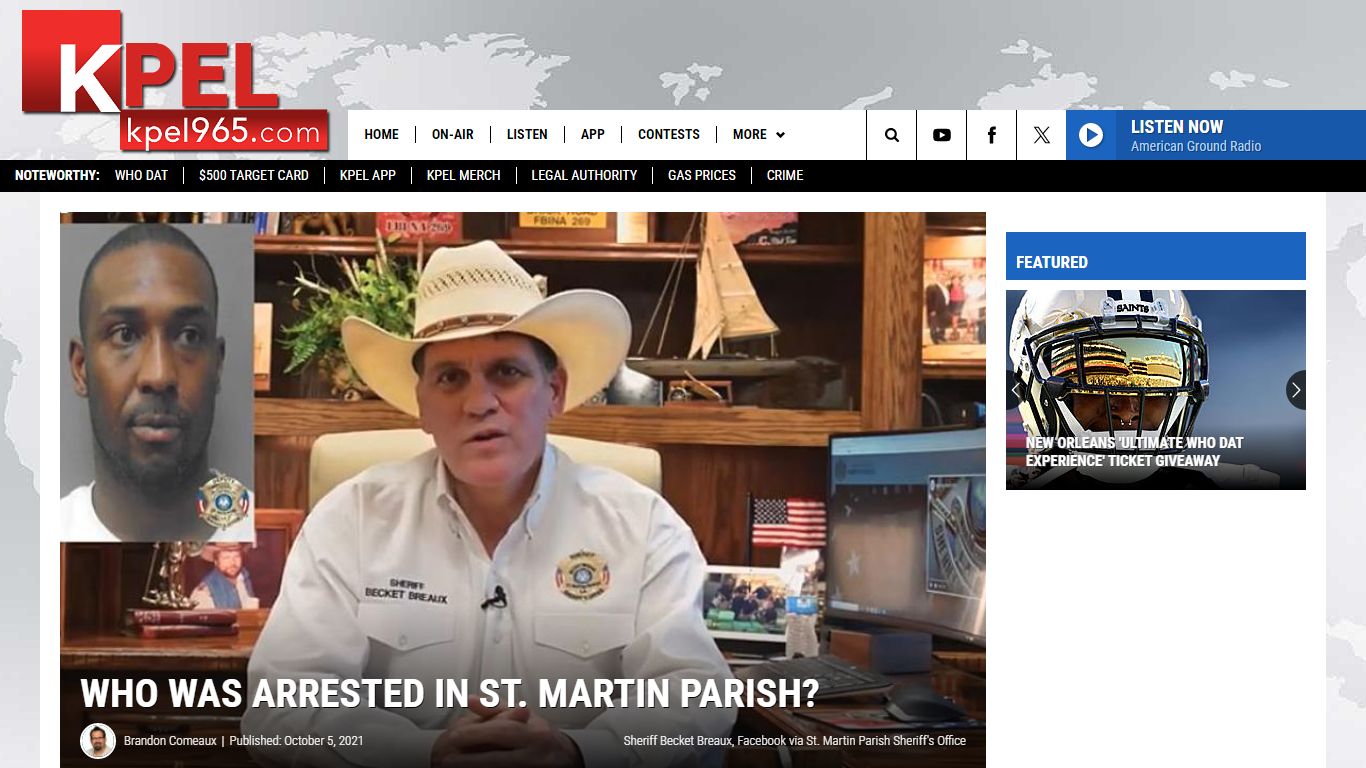The width and height of the screenshot is (1366, 768).
Task: Open the Who Dat noteworthy link
Action: click(141, 175)
